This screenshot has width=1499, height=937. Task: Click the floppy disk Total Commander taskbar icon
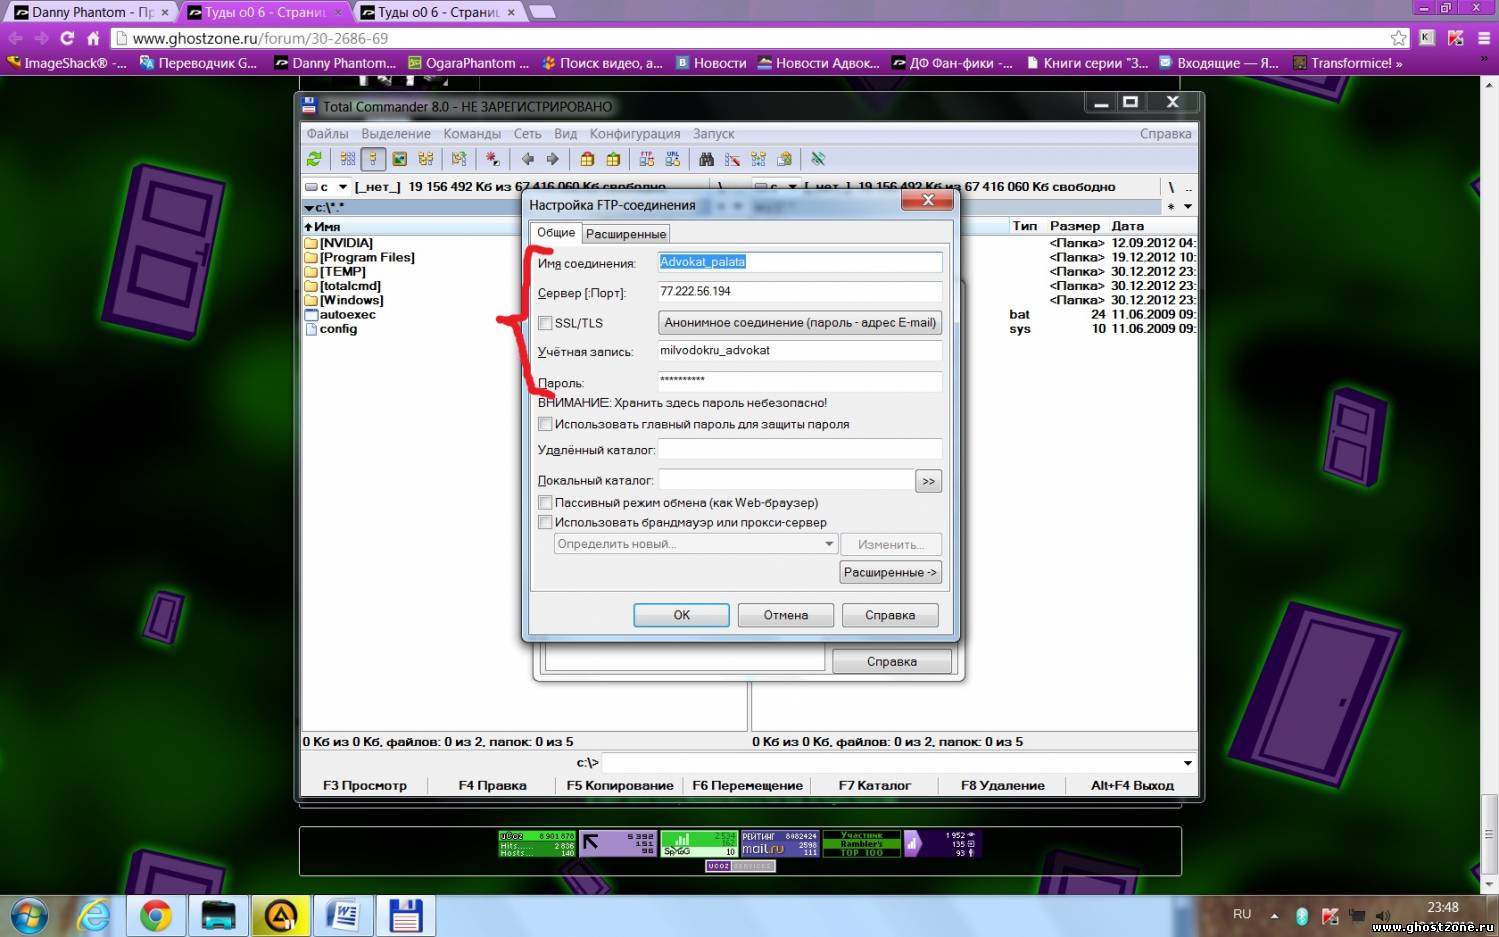[405, 915]
